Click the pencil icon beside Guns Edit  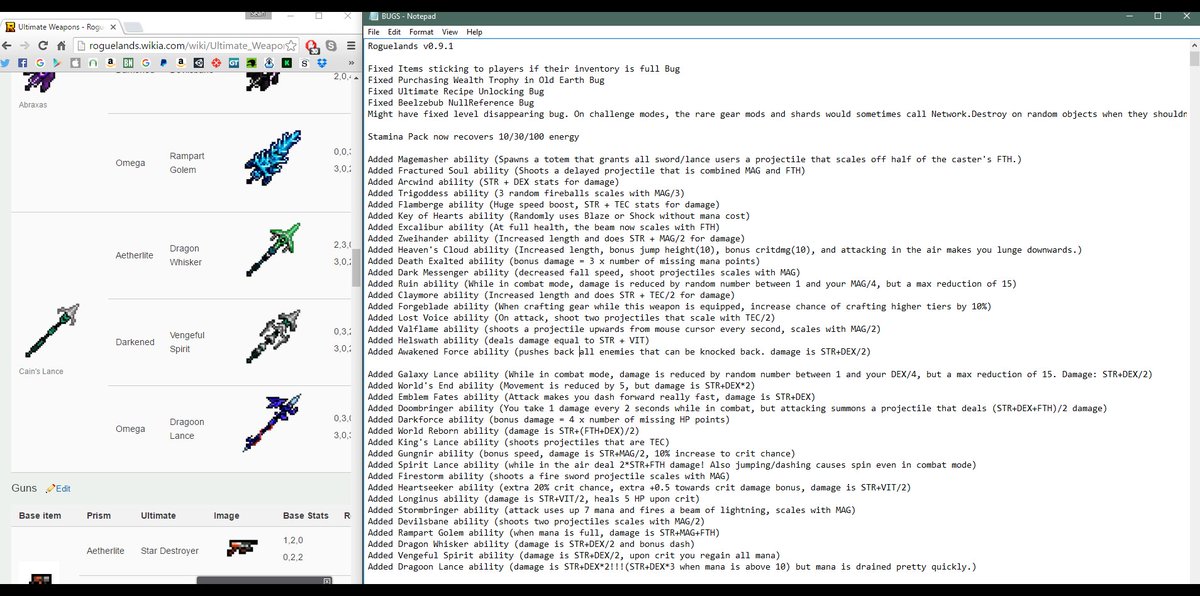(51, 488)
